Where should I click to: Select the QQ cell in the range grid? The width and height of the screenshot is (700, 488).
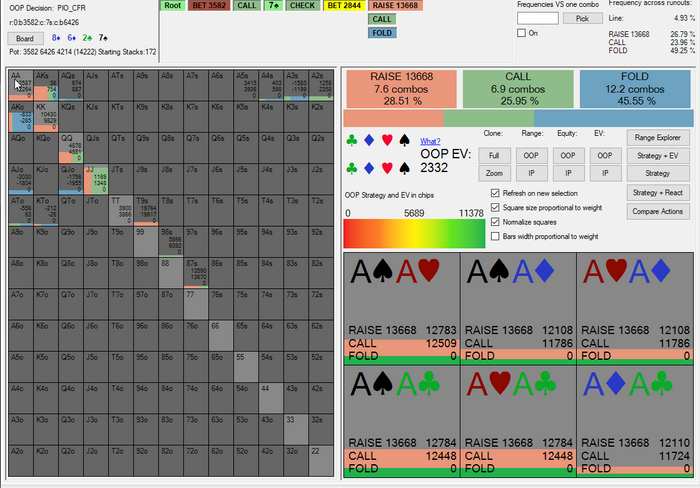(71, 148)
